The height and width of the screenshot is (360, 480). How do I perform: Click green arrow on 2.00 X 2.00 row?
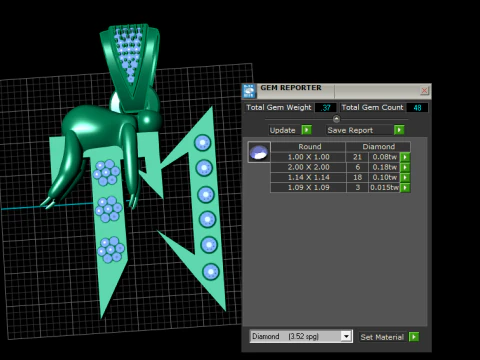(405, 167)
